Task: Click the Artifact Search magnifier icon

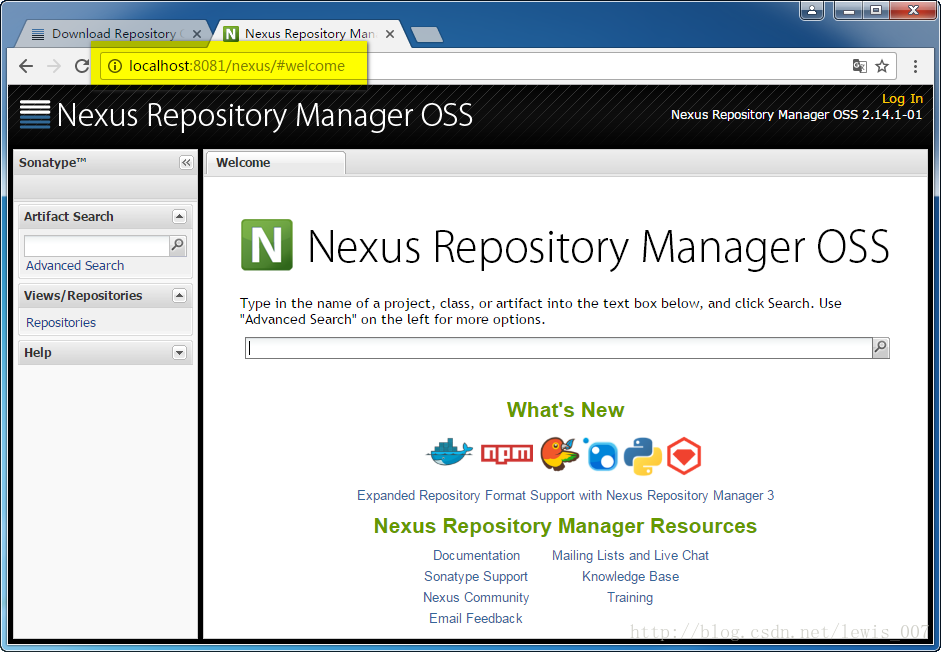Action: point(178,245)
